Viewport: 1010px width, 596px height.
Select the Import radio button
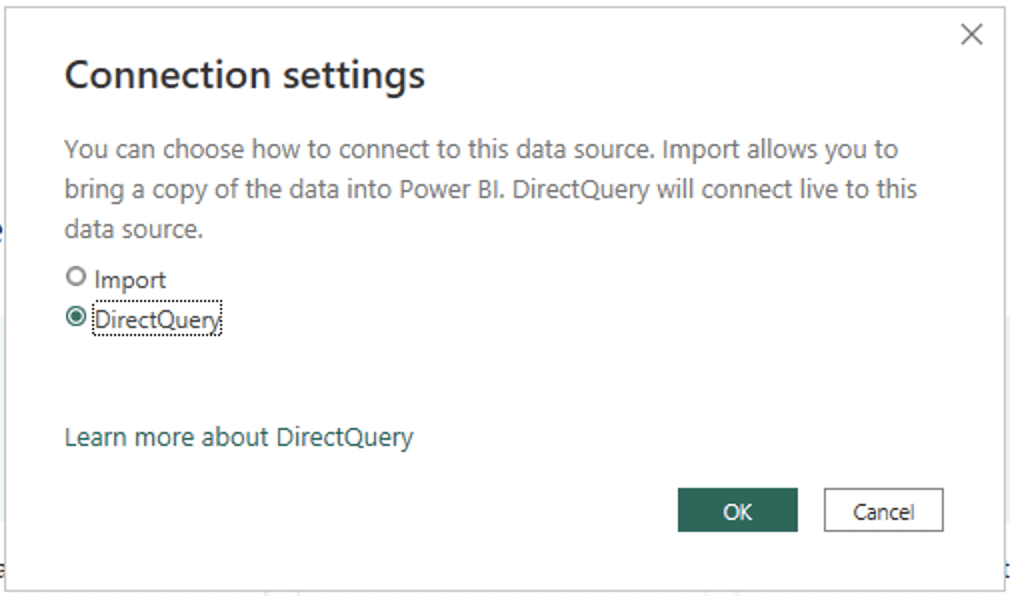click(76, 276)
